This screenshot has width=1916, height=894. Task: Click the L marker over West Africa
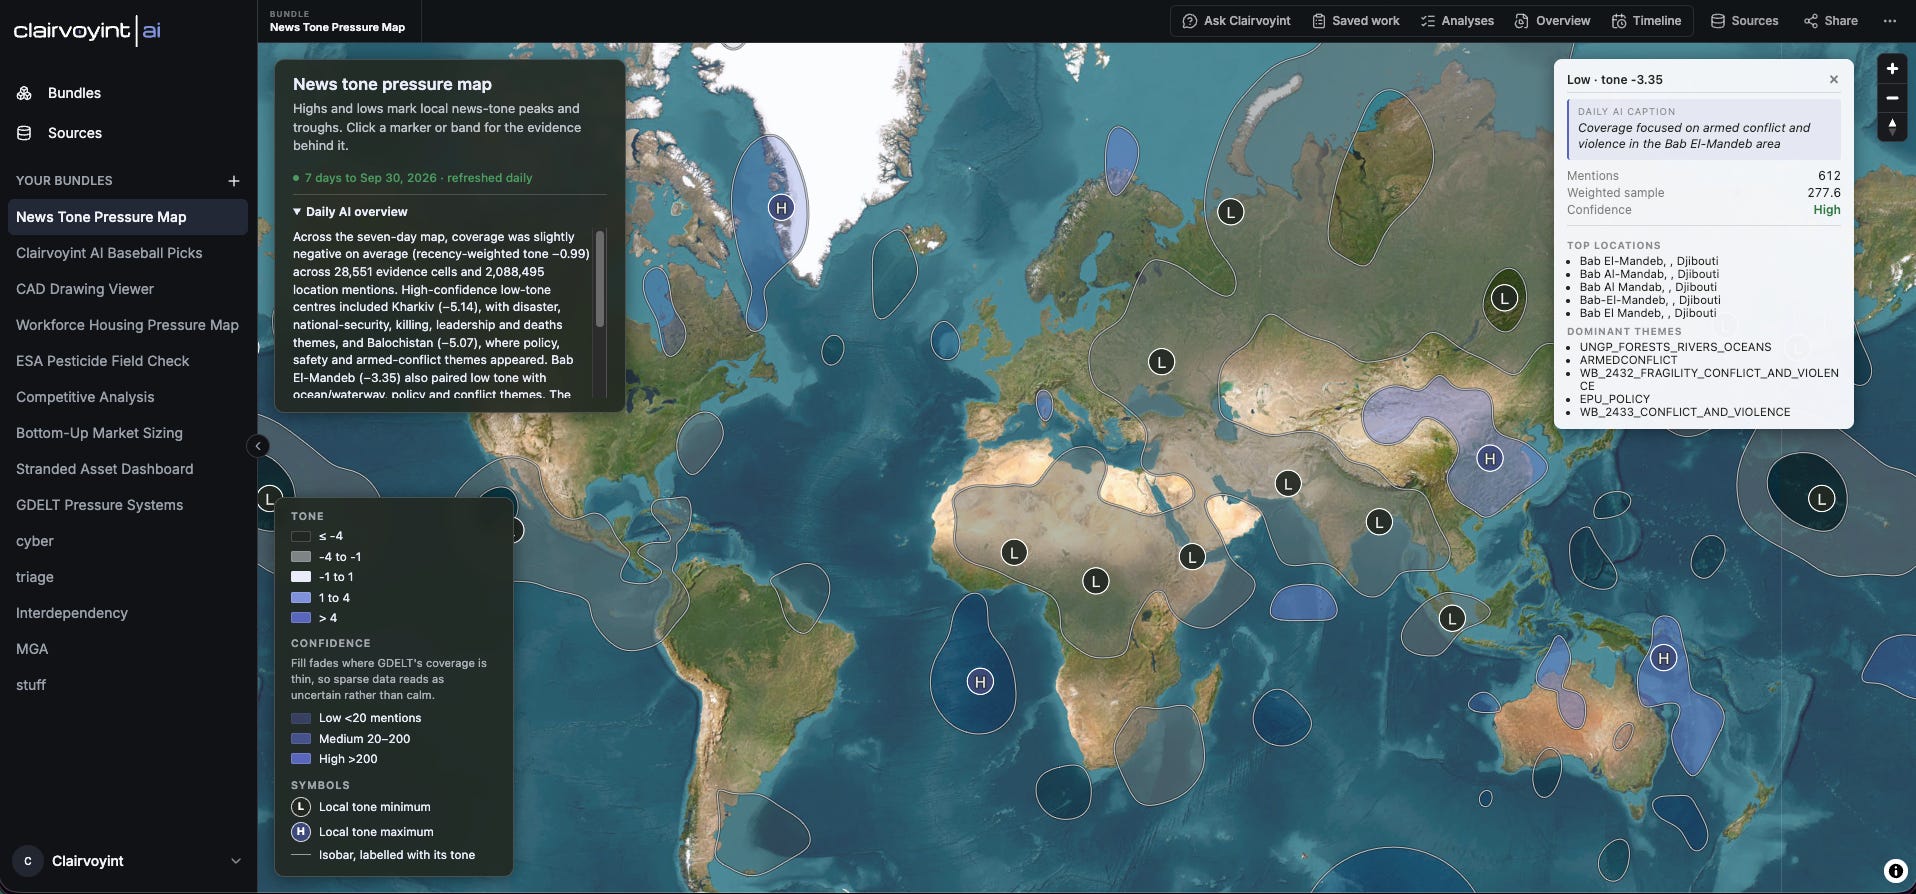click(1014, 552)
